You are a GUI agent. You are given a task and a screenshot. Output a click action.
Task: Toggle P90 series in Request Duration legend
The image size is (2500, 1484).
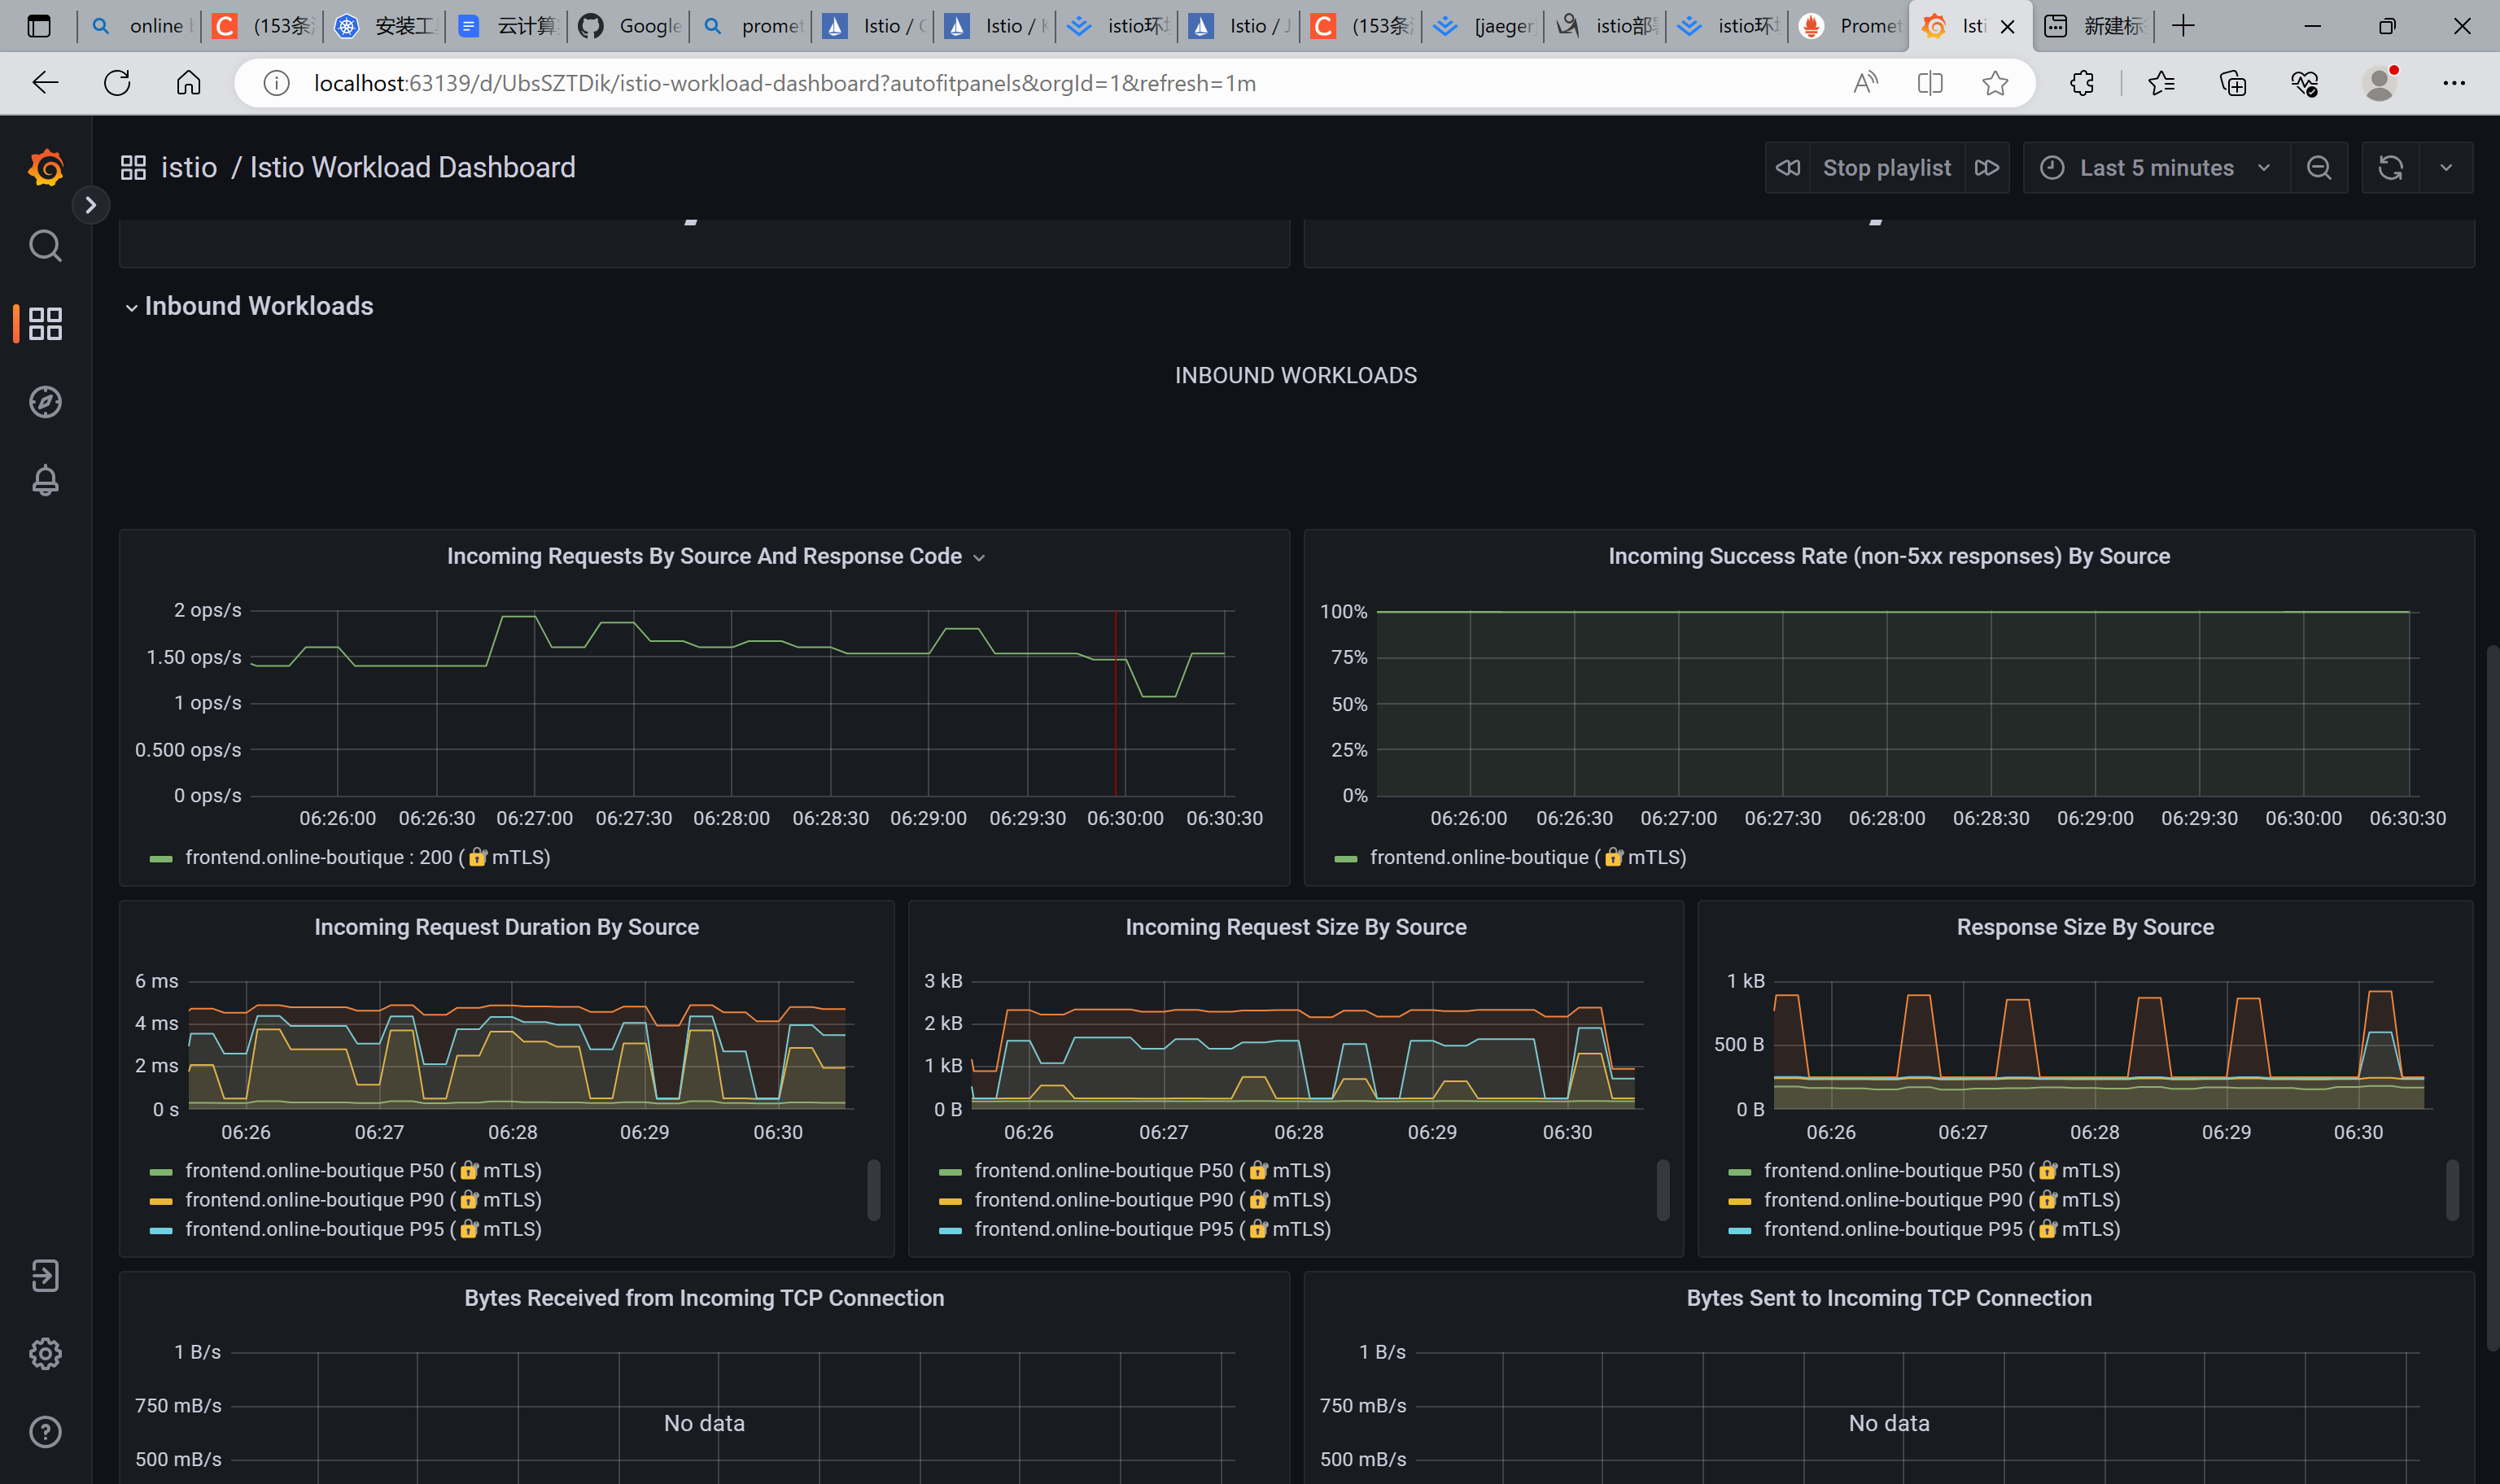[x=363, y=1199]
